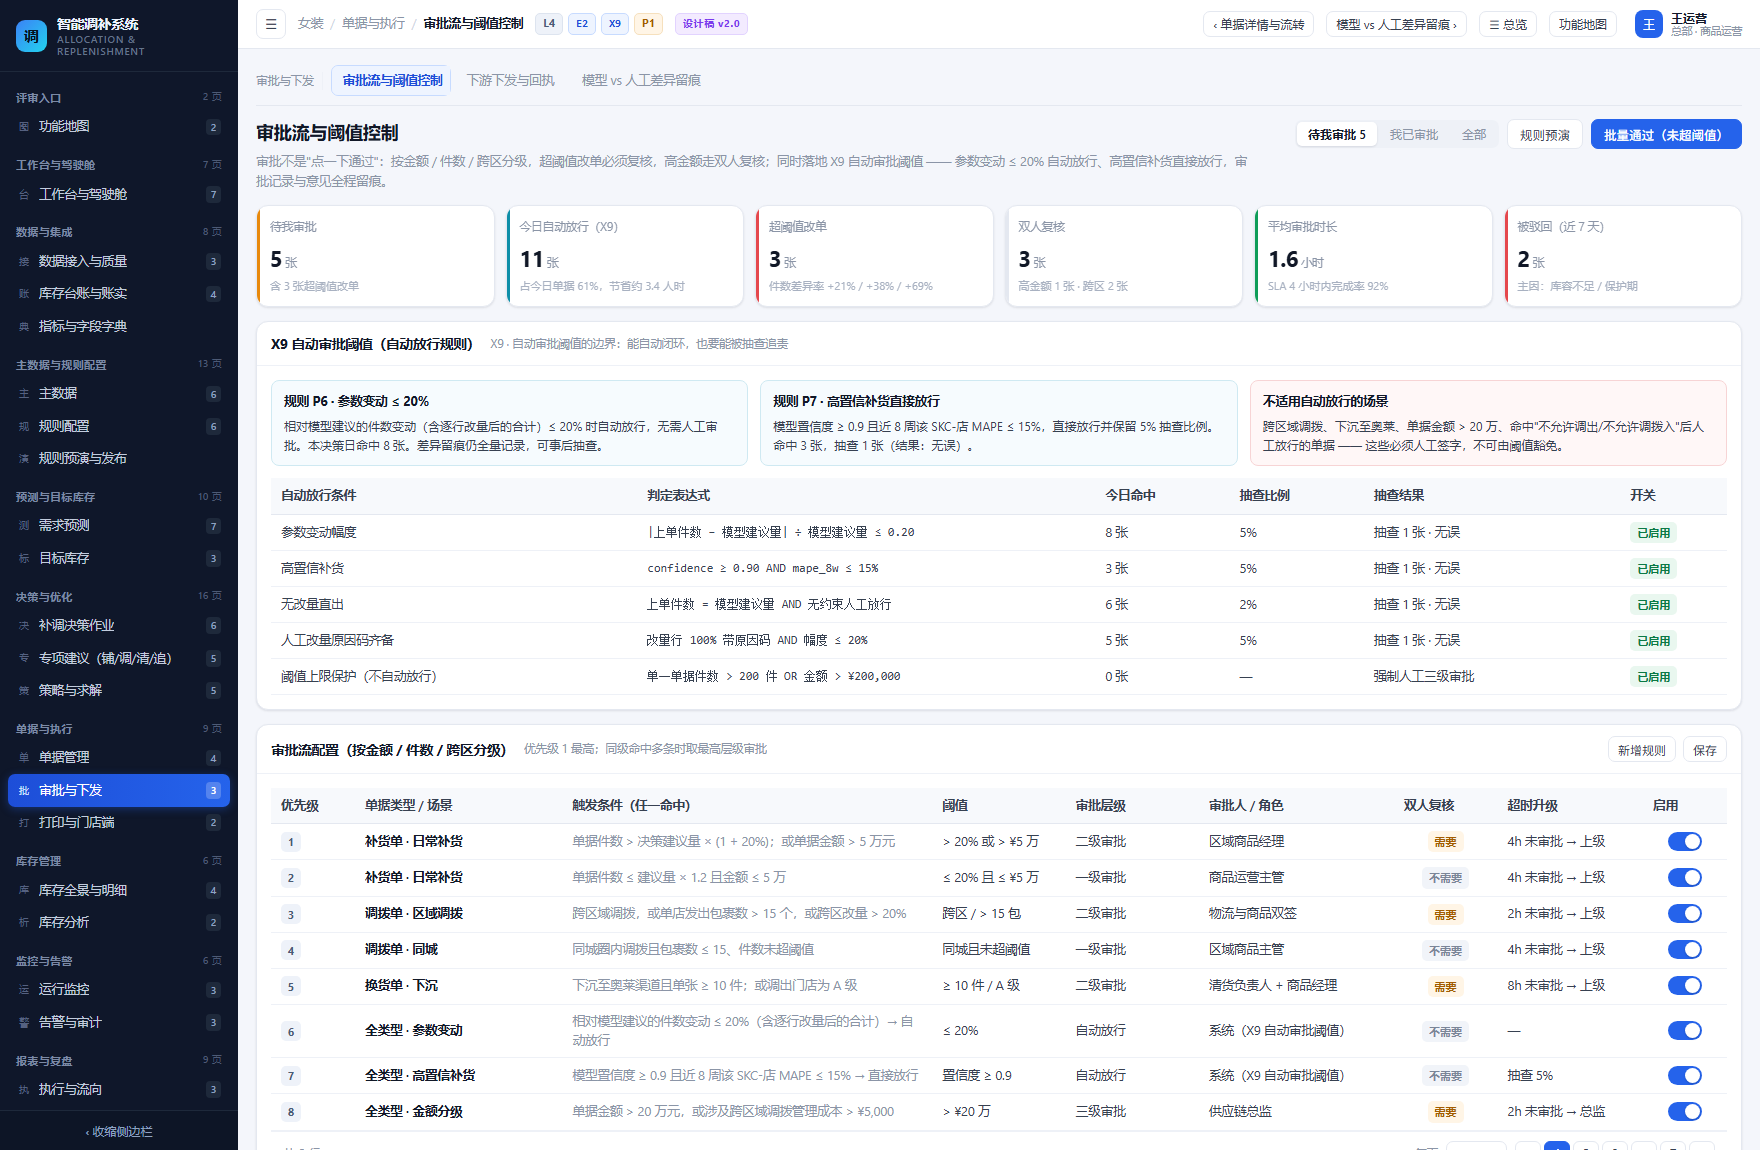This screenshot has width=1760, height=1150.
Task: Switch to the 审批与下发 tab
Action: [x=285, y=80]
